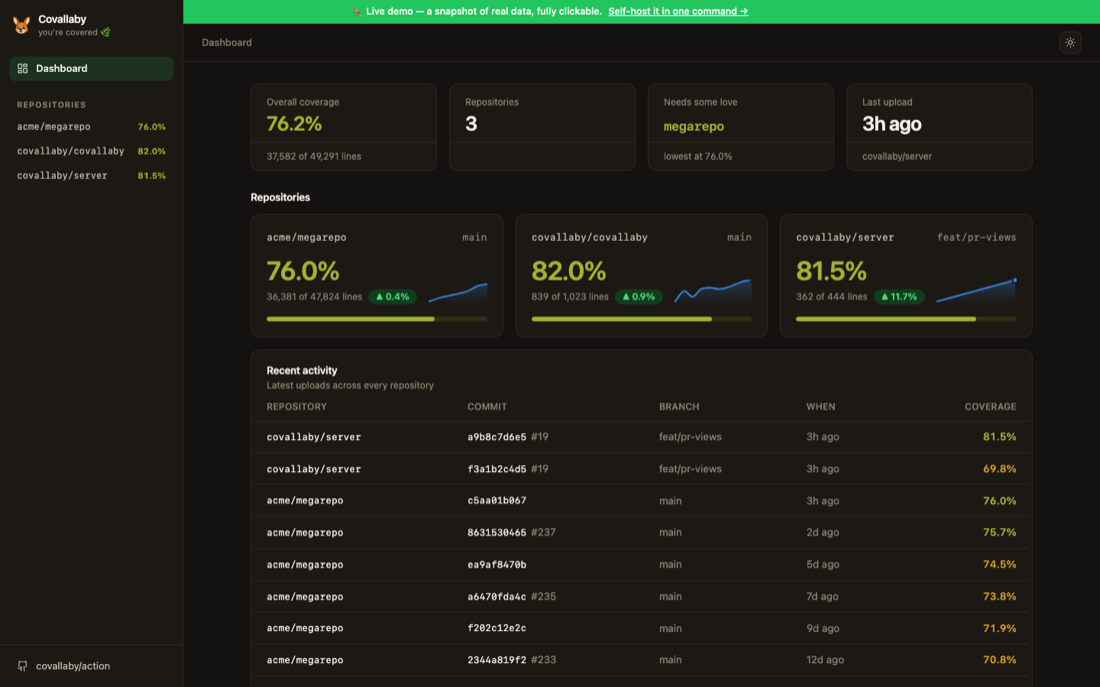Select commit ea9af8470b row
Image resolution: width=1100 pixels, height=687 pixels.
point(641,565)
